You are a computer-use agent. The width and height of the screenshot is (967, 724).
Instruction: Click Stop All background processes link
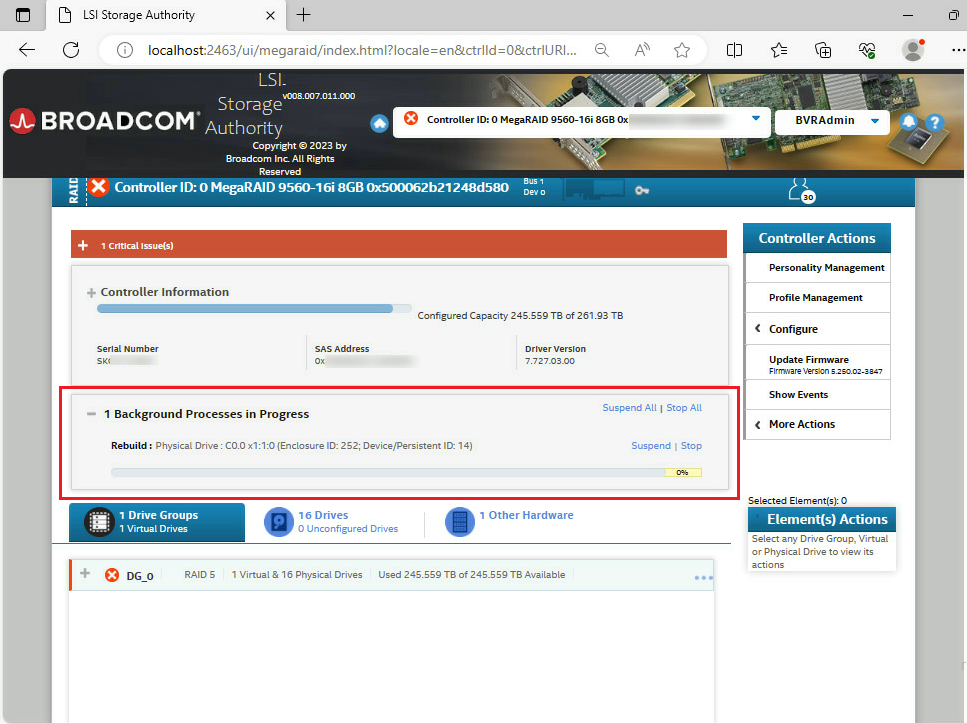pyautogui.click(x=684, y=408)
